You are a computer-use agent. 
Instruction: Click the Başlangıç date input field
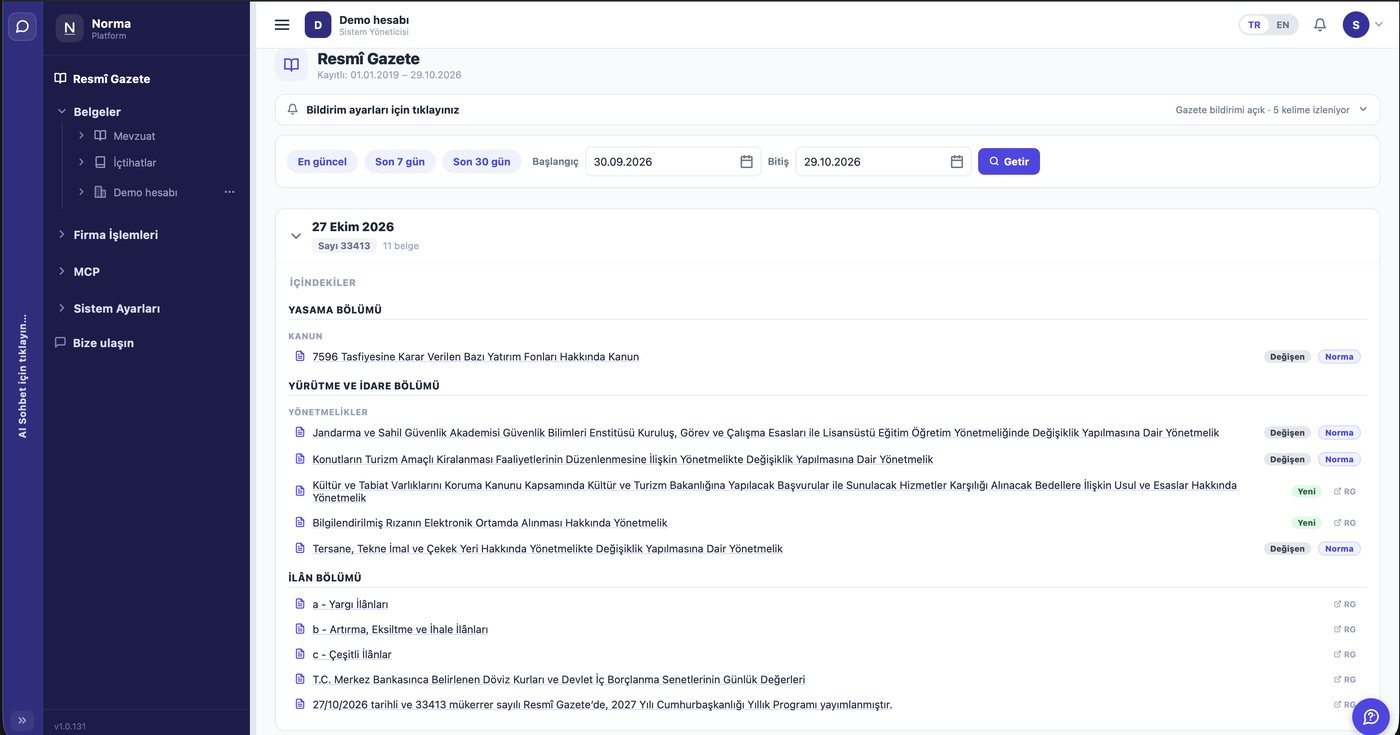(673, 161)
